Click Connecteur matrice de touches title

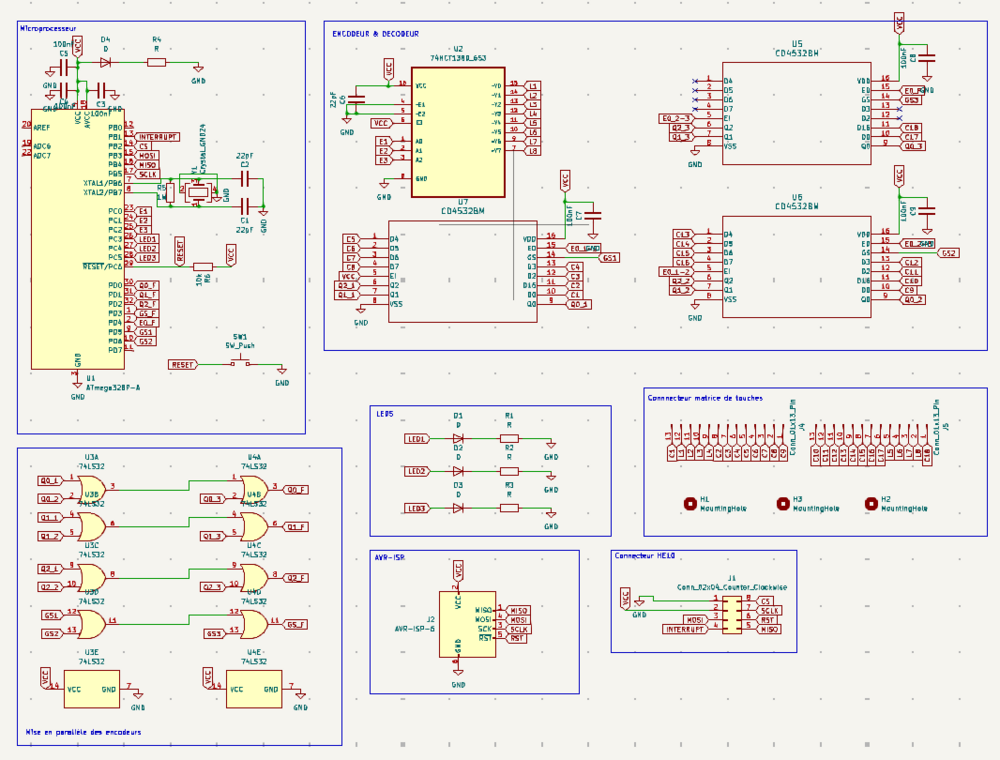pyautogui.click(x=705, y=398)
